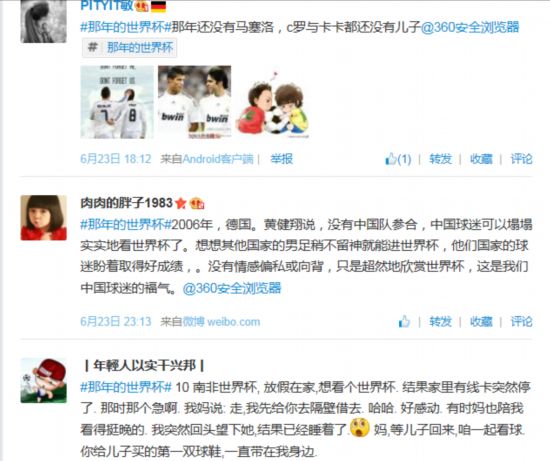Click 转发 on the first post
550x461 pixels.
click(x=441, y=159)
